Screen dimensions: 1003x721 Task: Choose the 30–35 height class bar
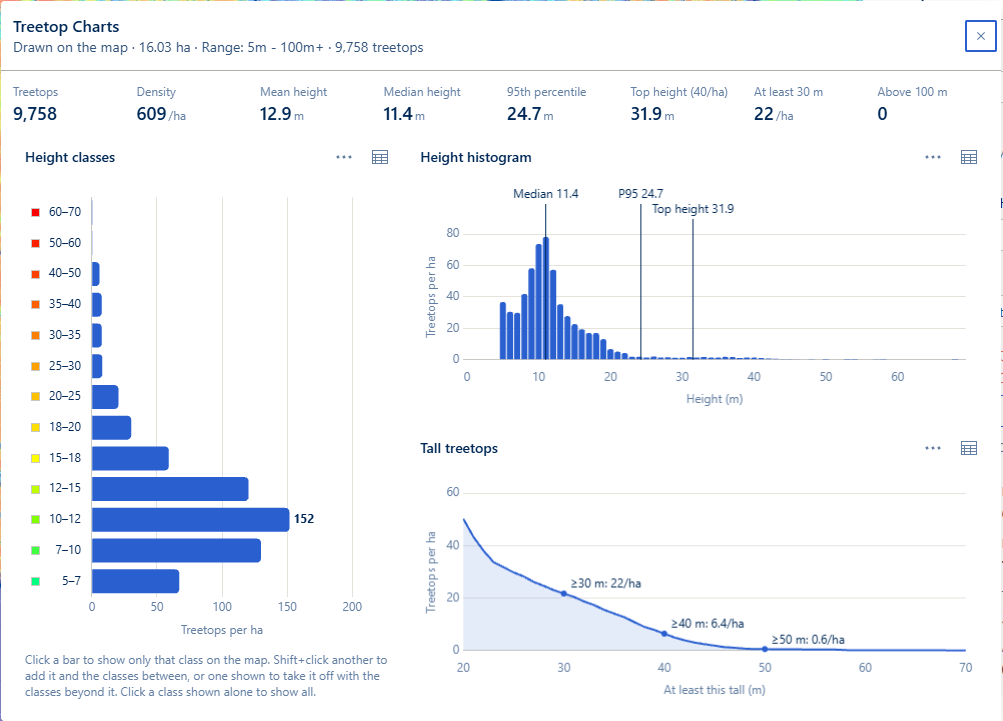click(x=97, y=335)
